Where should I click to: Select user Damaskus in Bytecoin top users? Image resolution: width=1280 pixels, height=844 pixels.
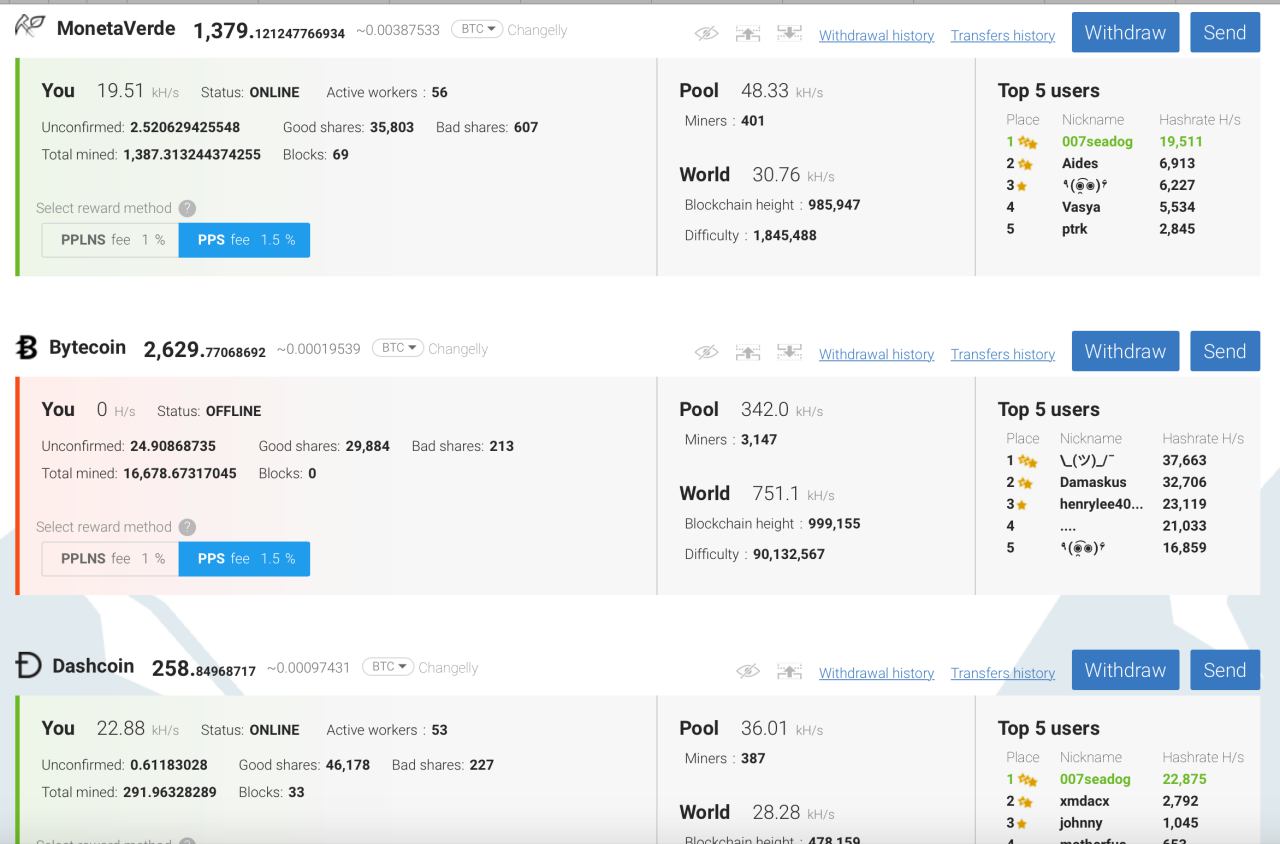pyautogui.click(x=1093, y=483)
